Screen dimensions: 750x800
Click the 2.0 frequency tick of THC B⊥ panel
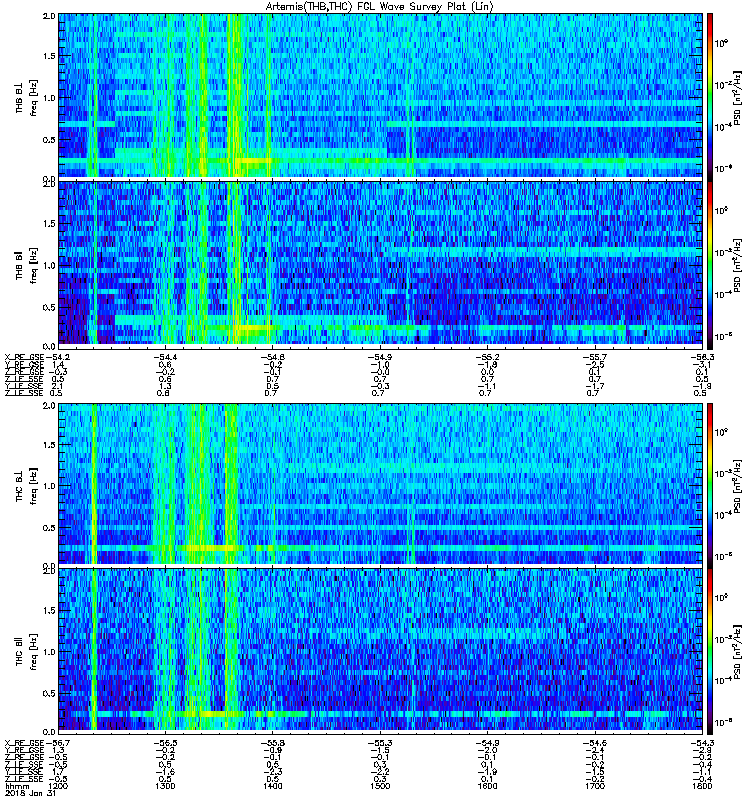[49, 406]
